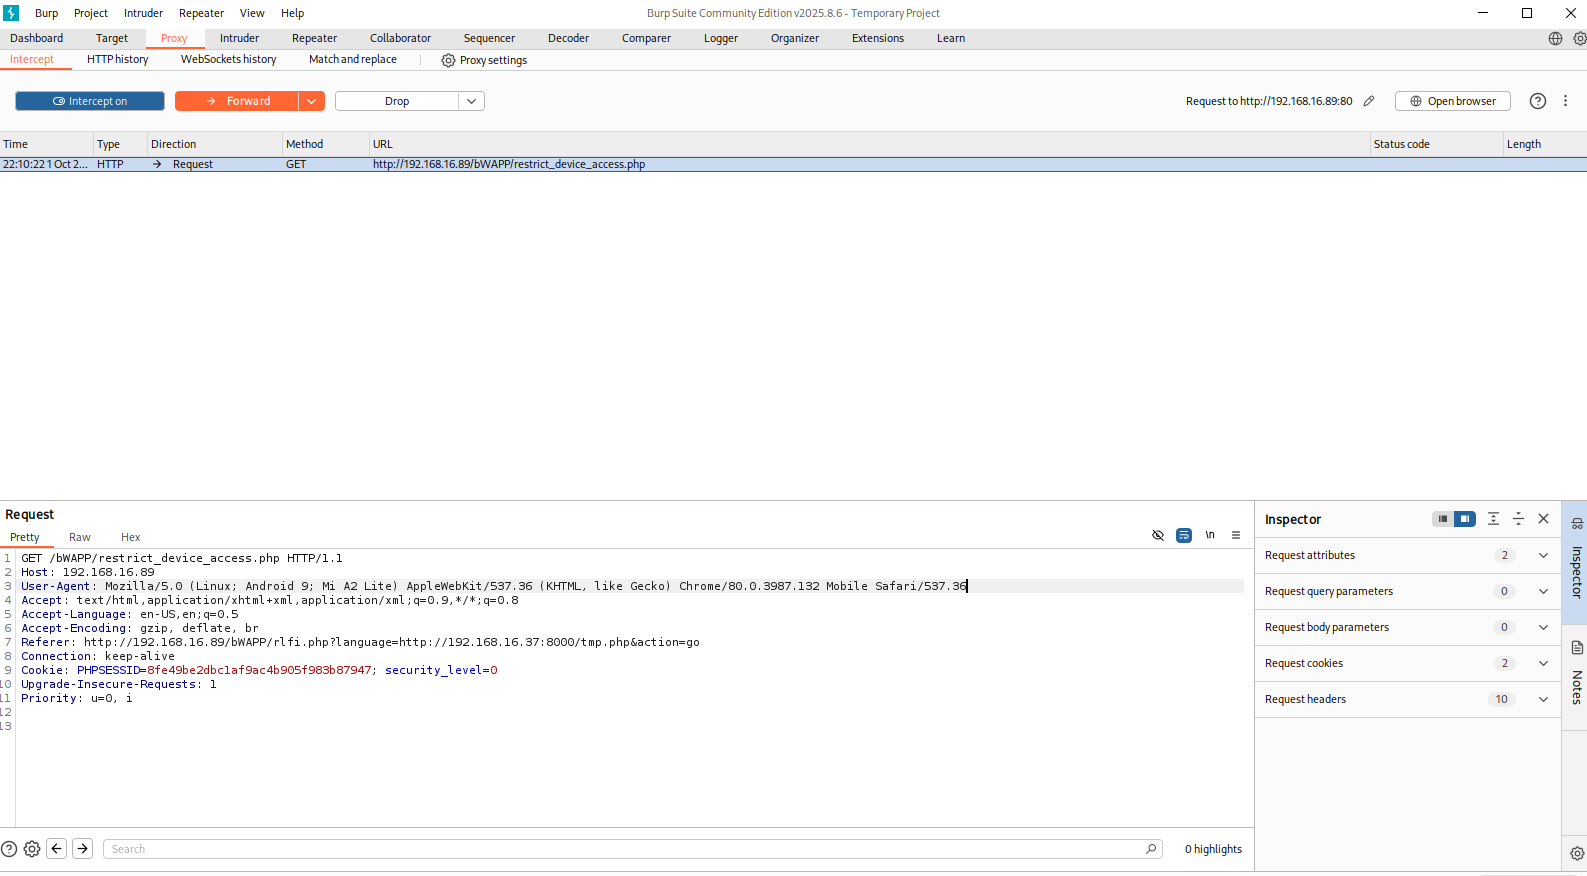This screenshot has height=876, width=1587.
Task: Open the Burp menu
Action: (x=47, y=13)
